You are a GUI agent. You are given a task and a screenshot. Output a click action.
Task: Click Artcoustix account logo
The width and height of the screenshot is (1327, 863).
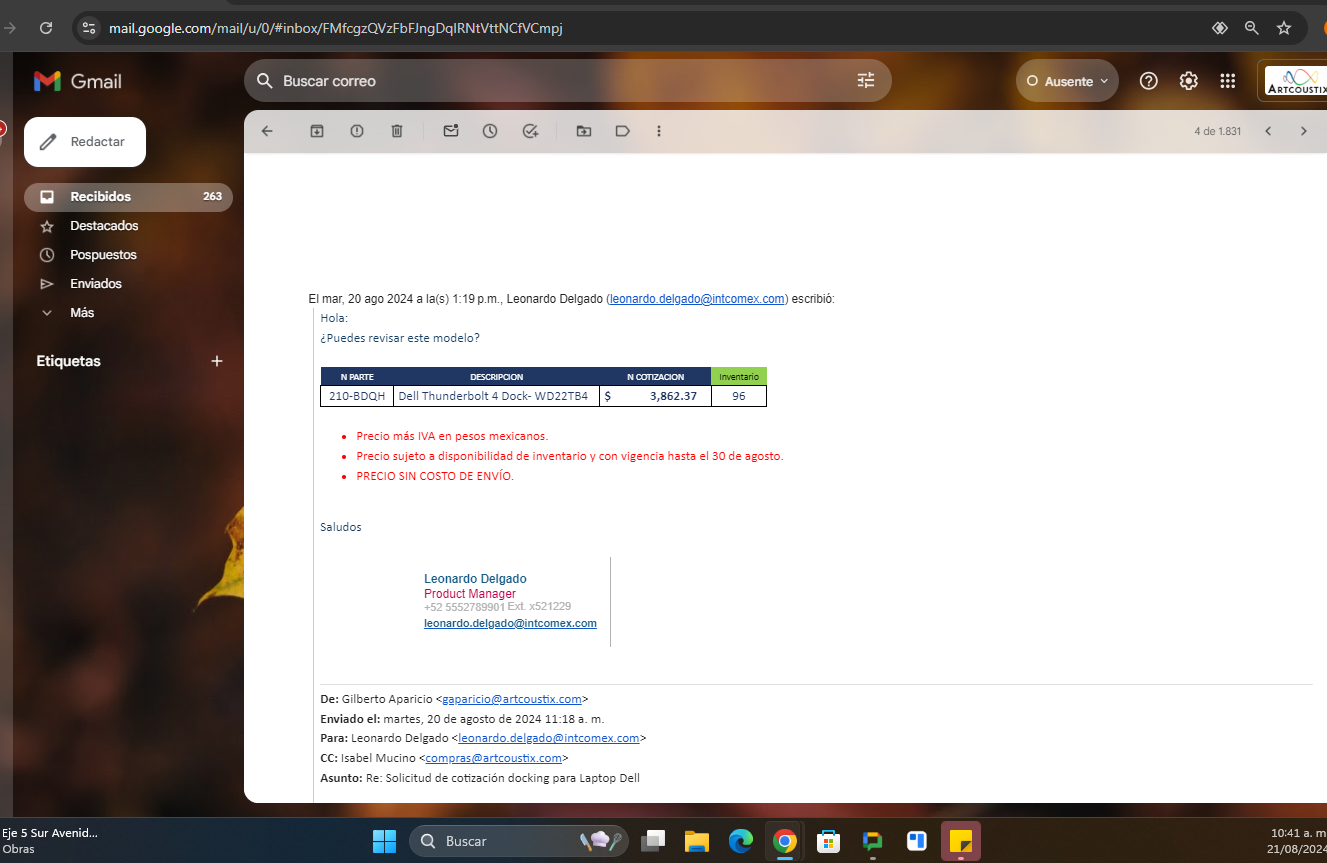1294,81
